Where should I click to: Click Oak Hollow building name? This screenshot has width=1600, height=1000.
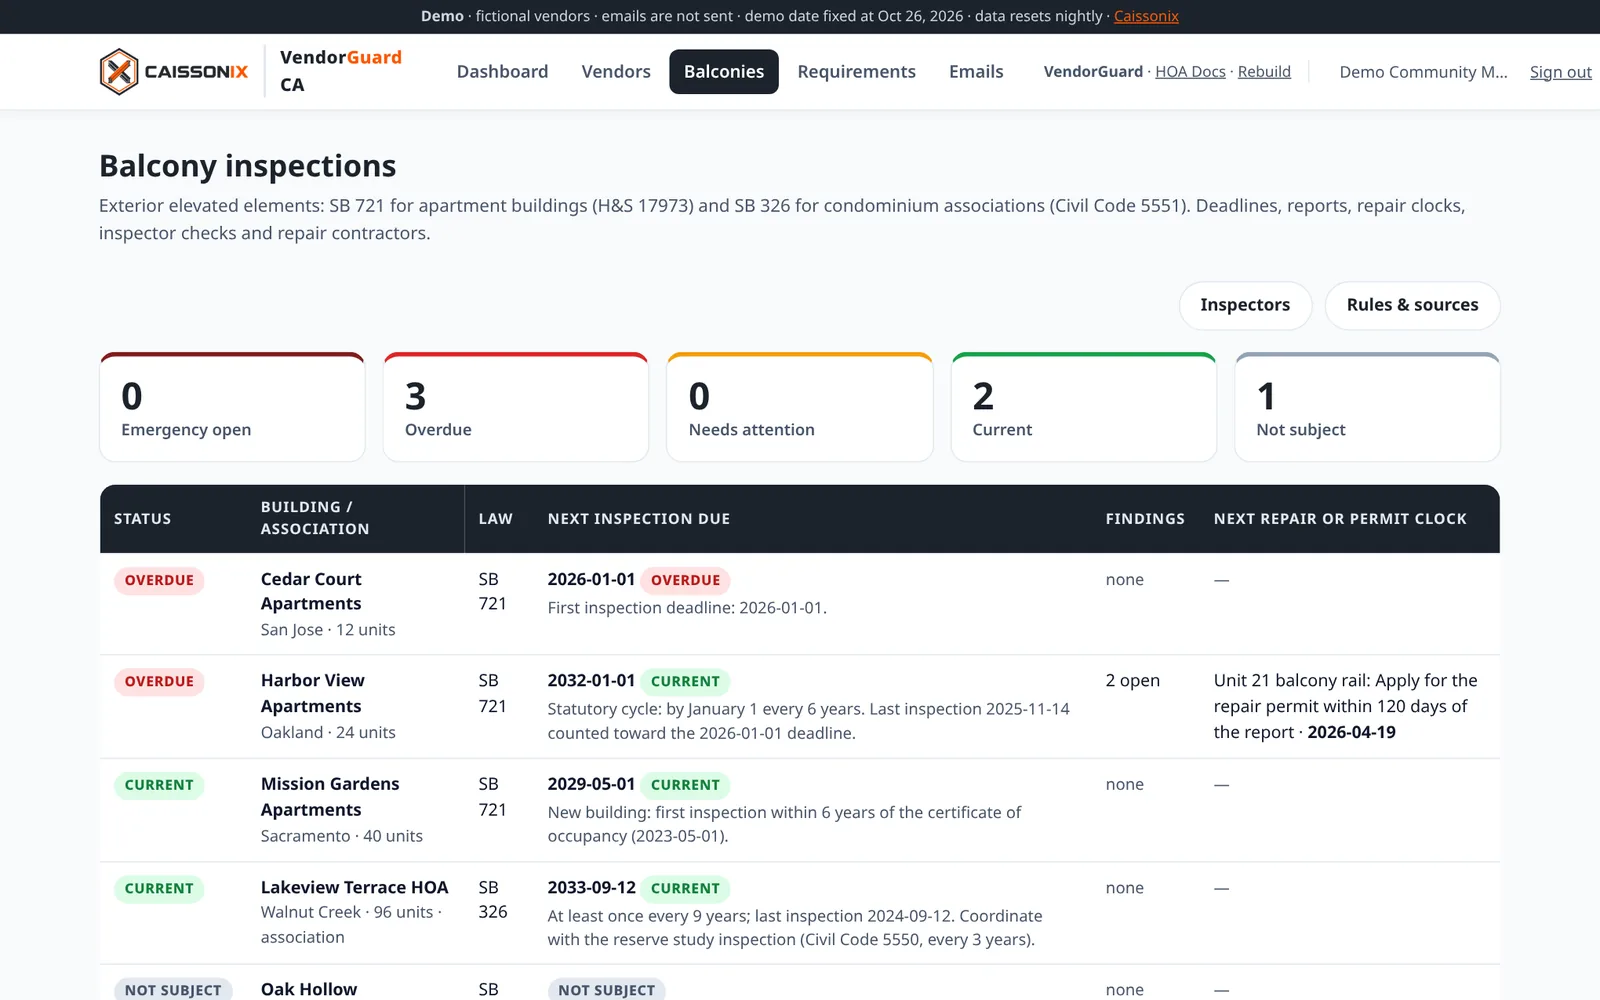309,989
